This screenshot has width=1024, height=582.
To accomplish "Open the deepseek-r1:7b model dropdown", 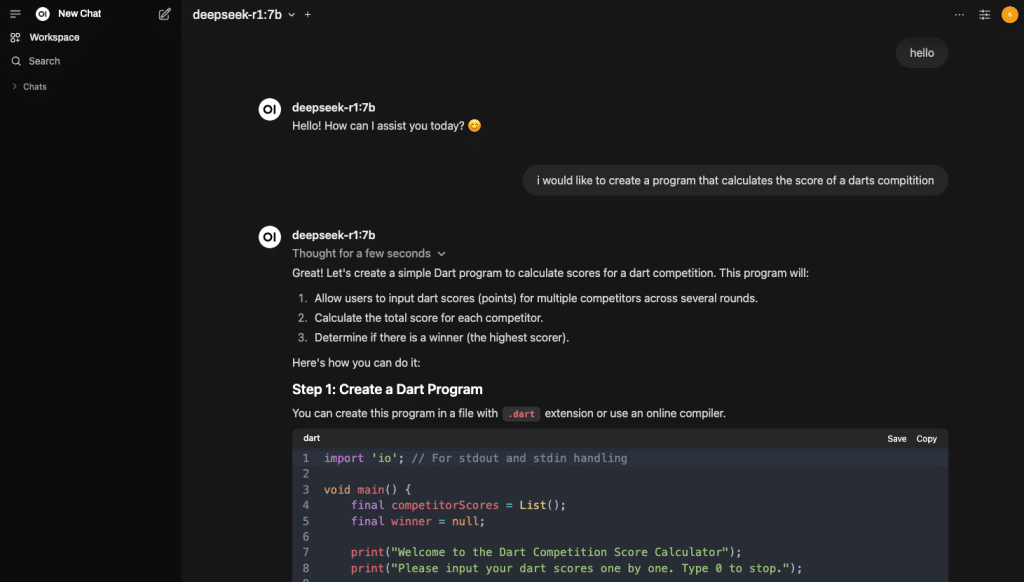I will [x=244, y=14].
